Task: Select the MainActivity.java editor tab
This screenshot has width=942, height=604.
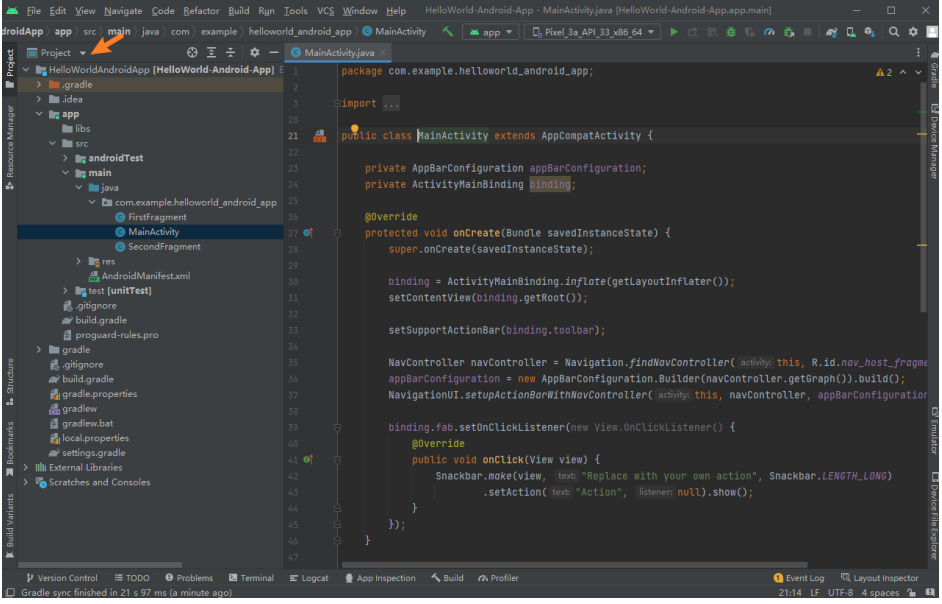Action: [340, 52]
